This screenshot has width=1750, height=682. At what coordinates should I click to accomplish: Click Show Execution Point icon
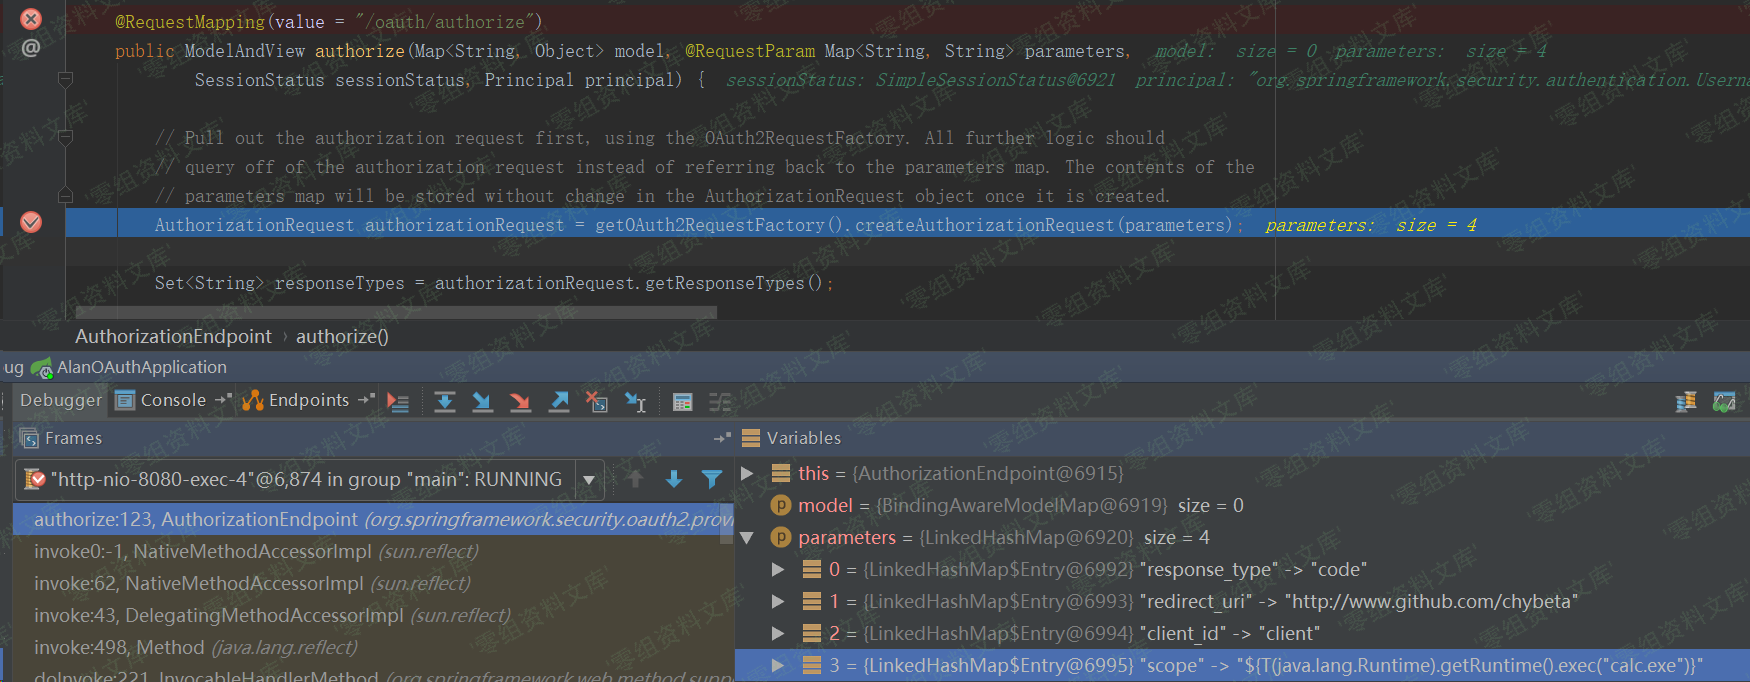[x=398, y=402]
